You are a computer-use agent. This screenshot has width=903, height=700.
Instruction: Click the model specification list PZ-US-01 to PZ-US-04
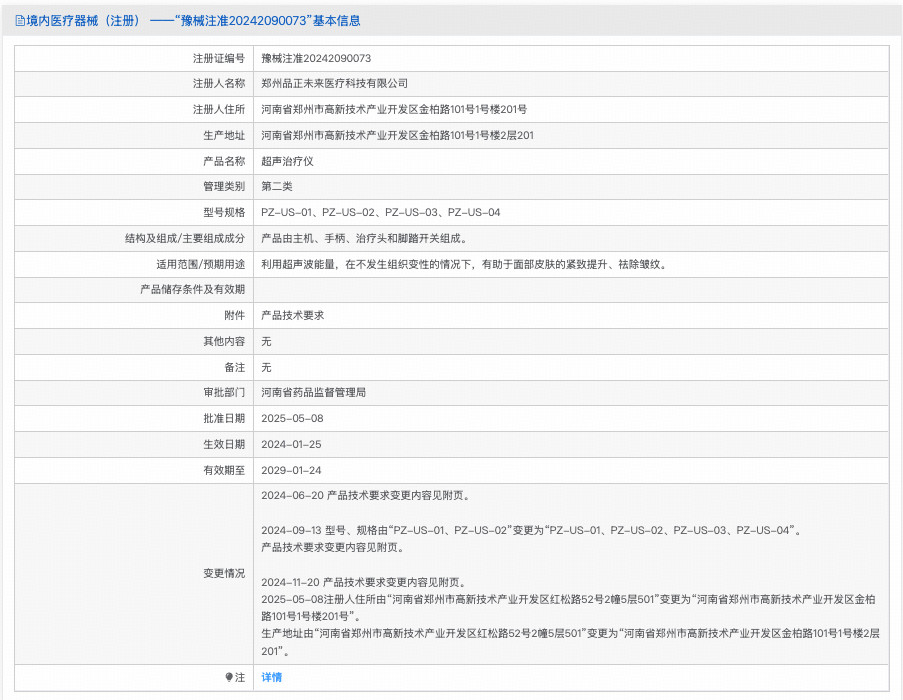click(x=380, y=212)
